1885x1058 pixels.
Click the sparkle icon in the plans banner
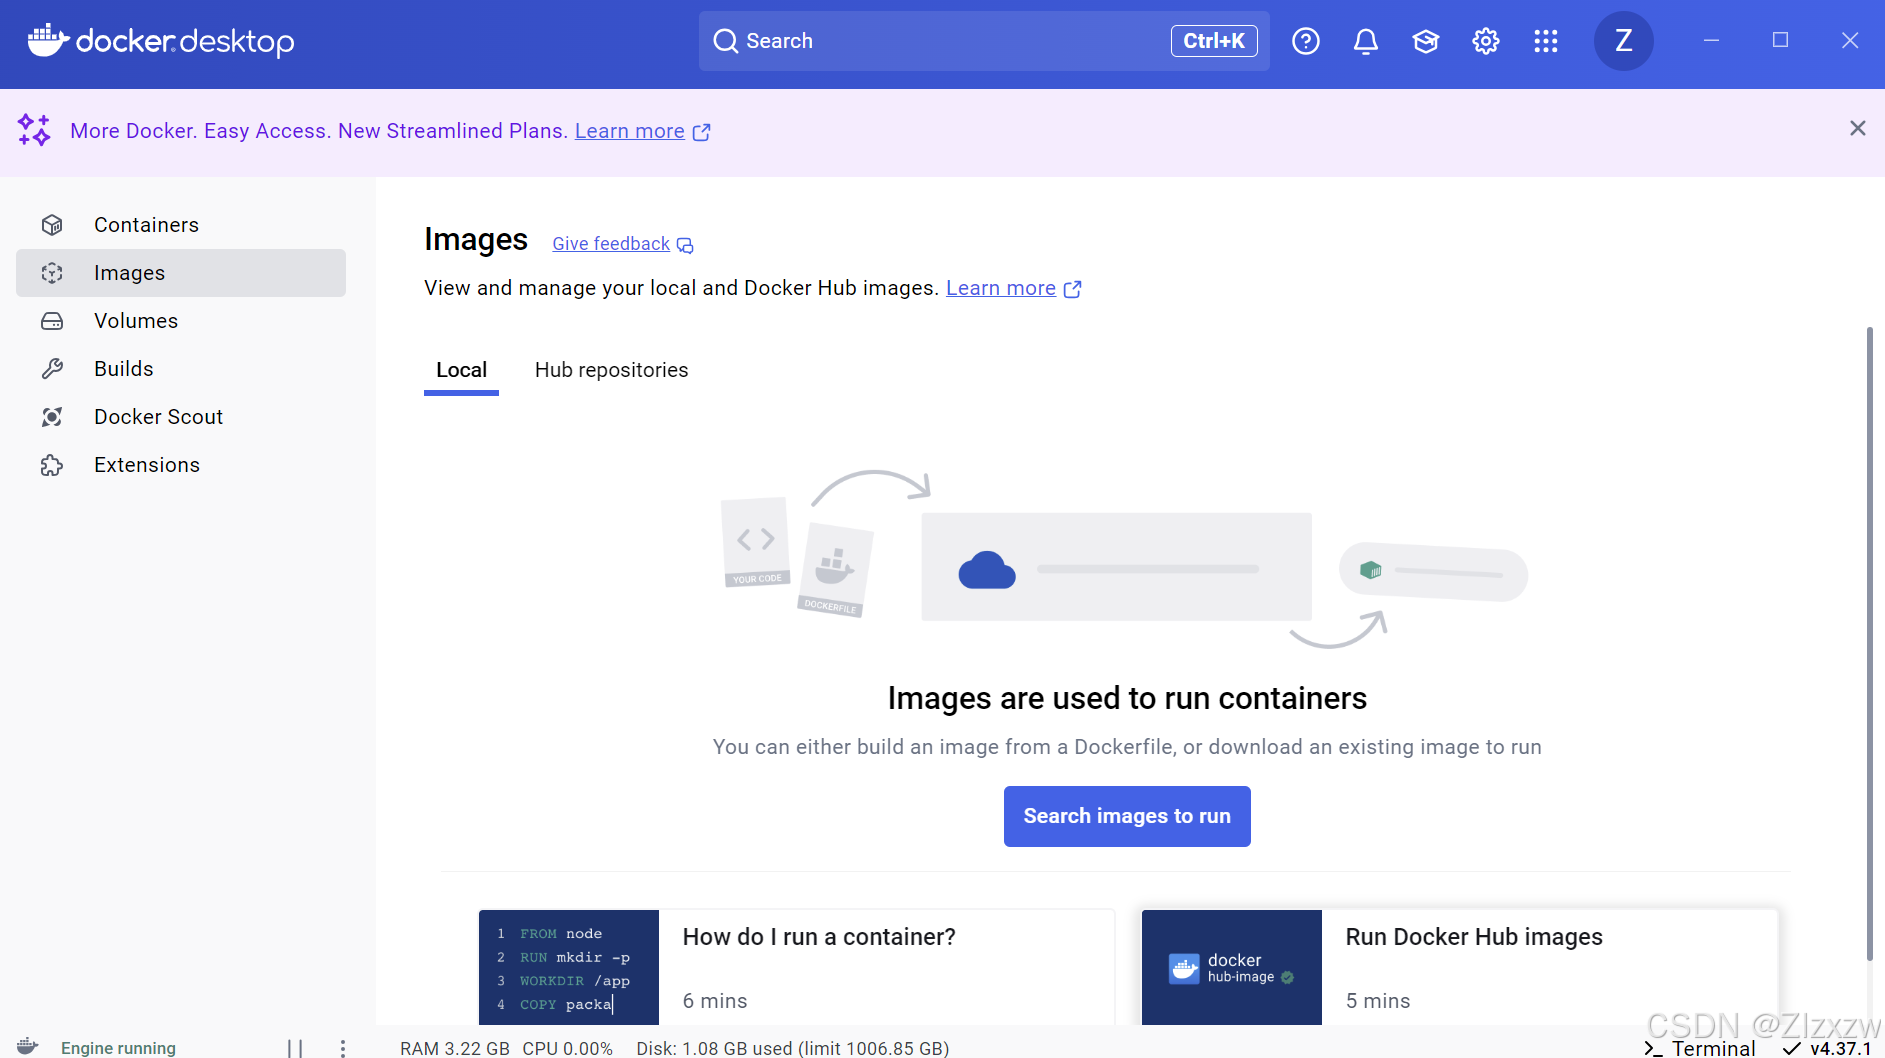click(34, 130)
